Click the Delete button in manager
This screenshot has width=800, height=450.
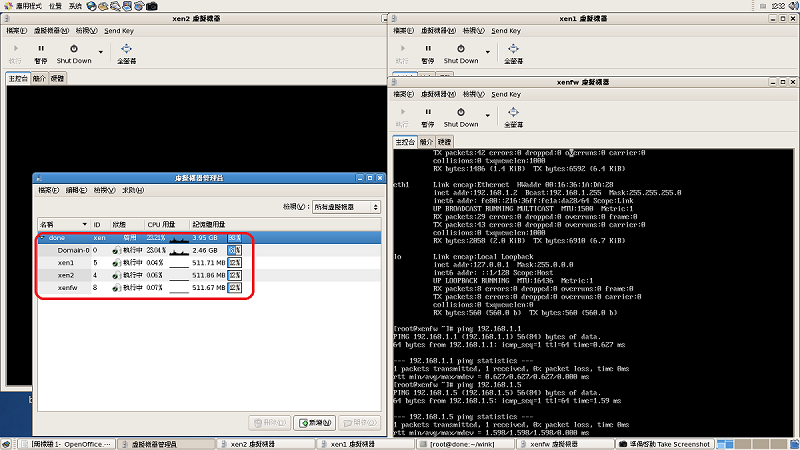coord(269,423)
